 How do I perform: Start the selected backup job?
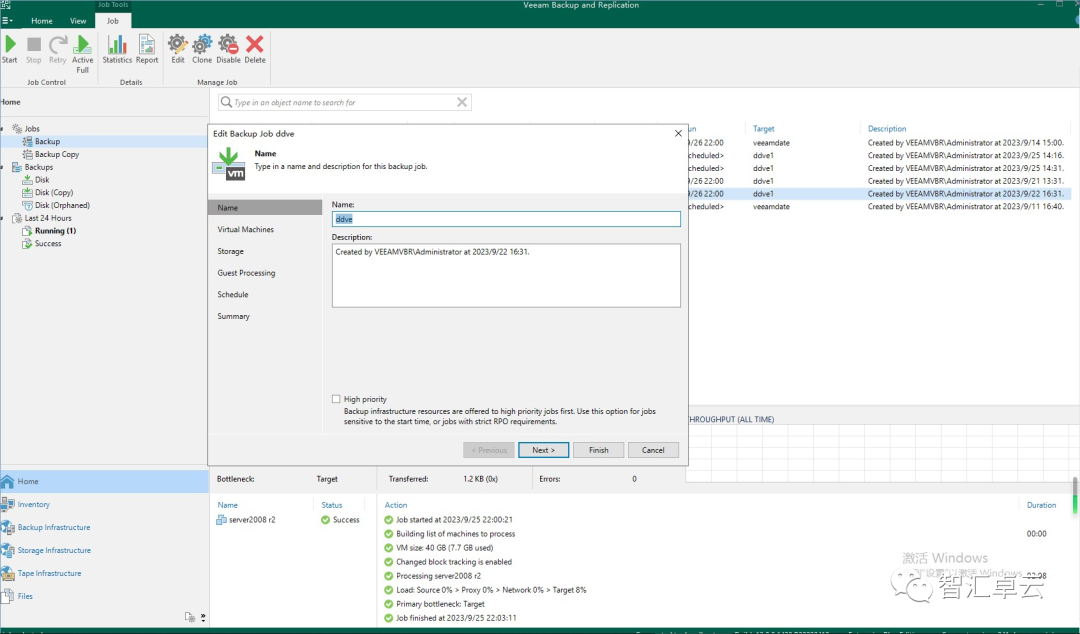tap(10, 50)
